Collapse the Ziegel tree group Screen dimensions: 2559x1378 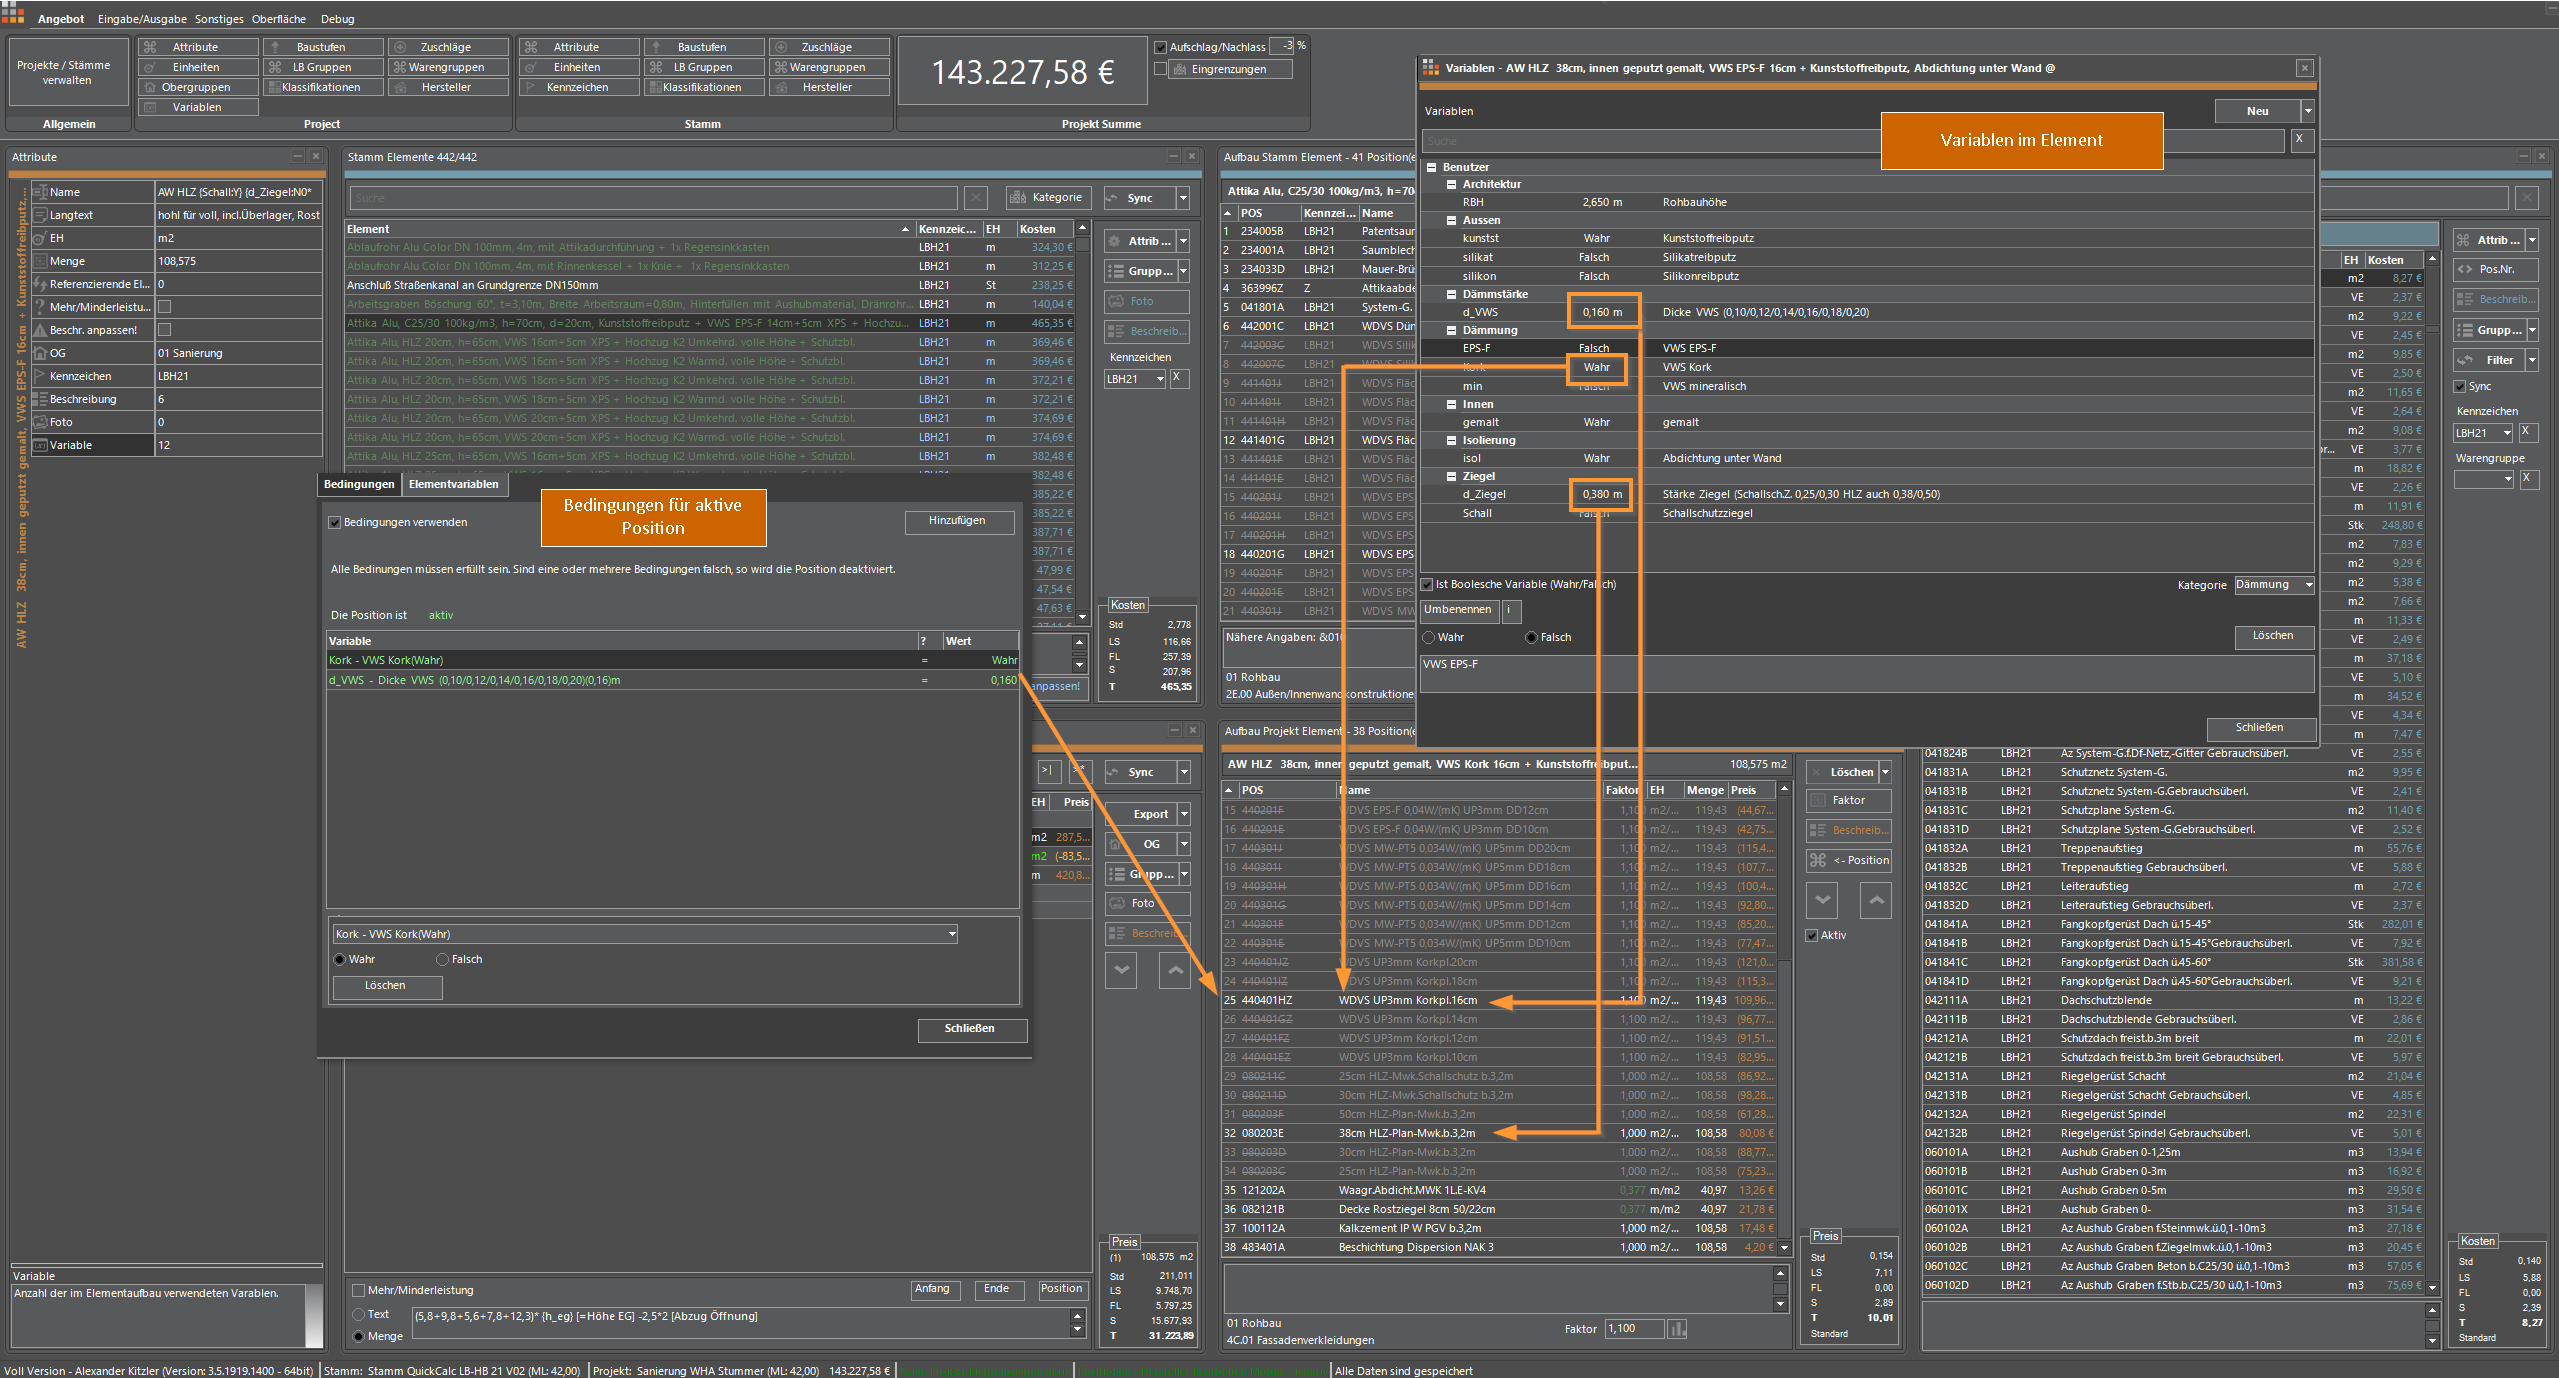[1452, 476]
